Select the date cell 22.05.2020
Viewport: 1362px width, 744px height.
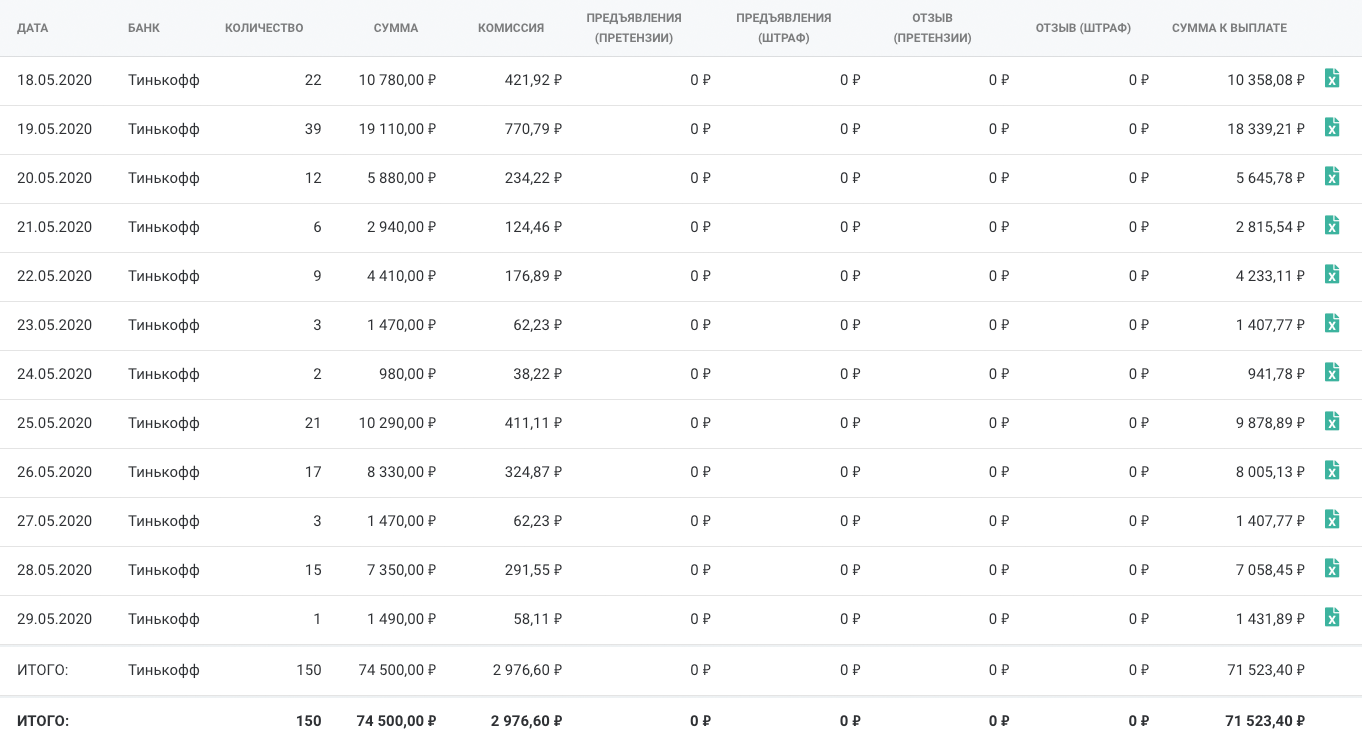click(x=54, y=276)
